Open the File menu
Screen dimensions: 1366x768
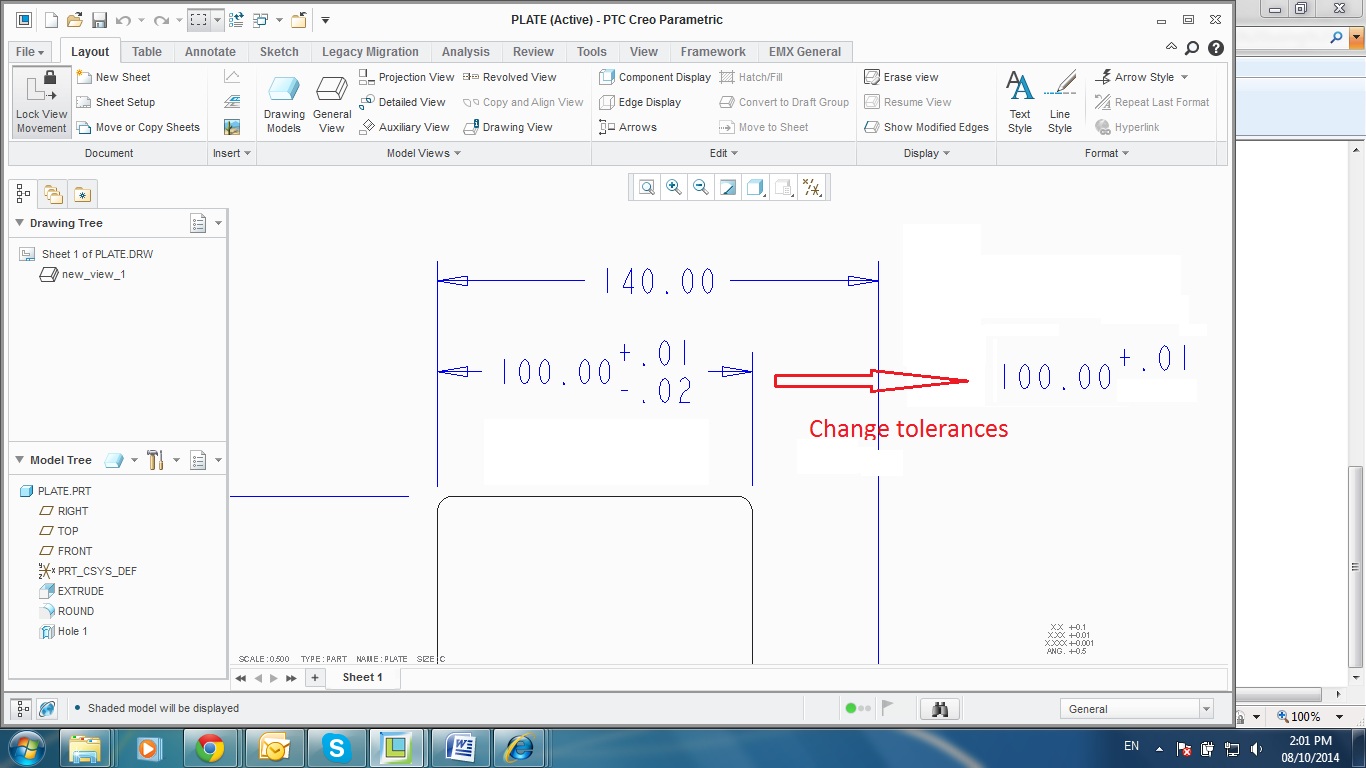click(31, 52)
